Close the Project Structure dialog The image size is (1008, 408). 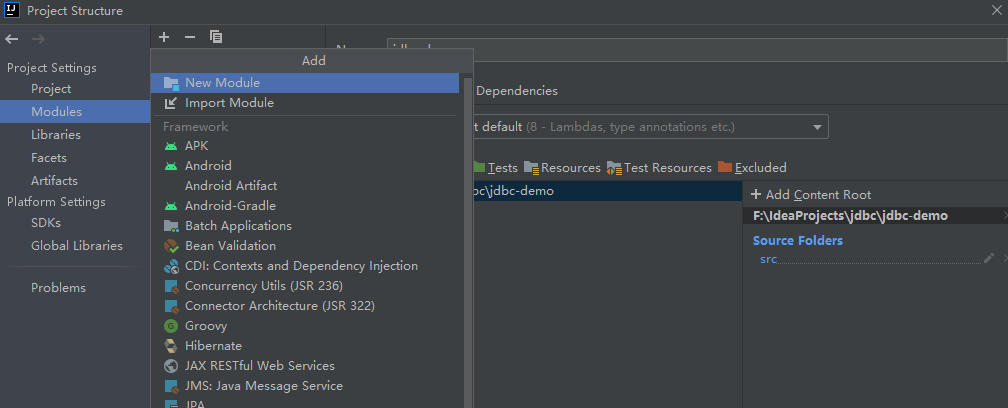coord(997,10)
